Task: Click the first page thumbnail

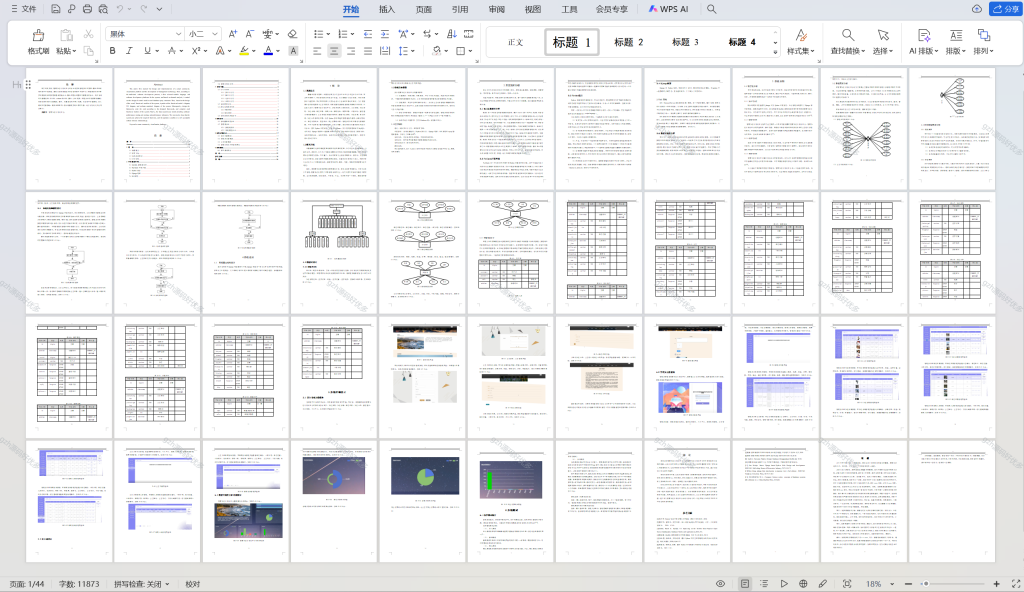Action: (69, 129)
